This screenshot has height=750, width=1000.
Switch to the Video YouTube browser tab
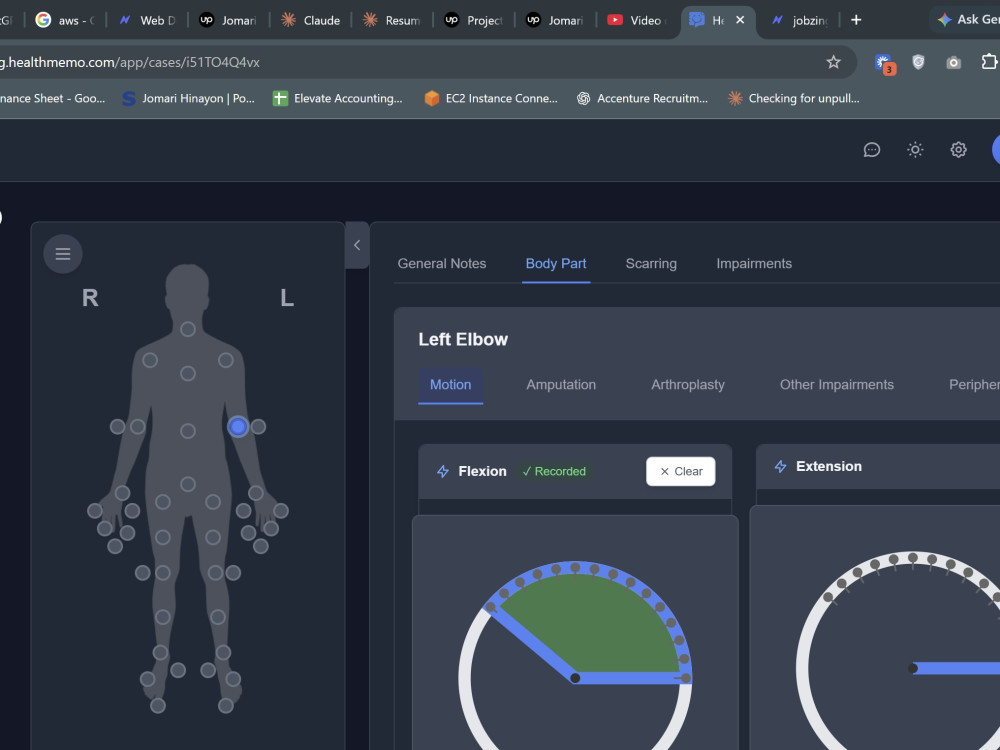(x=636, y=20)
